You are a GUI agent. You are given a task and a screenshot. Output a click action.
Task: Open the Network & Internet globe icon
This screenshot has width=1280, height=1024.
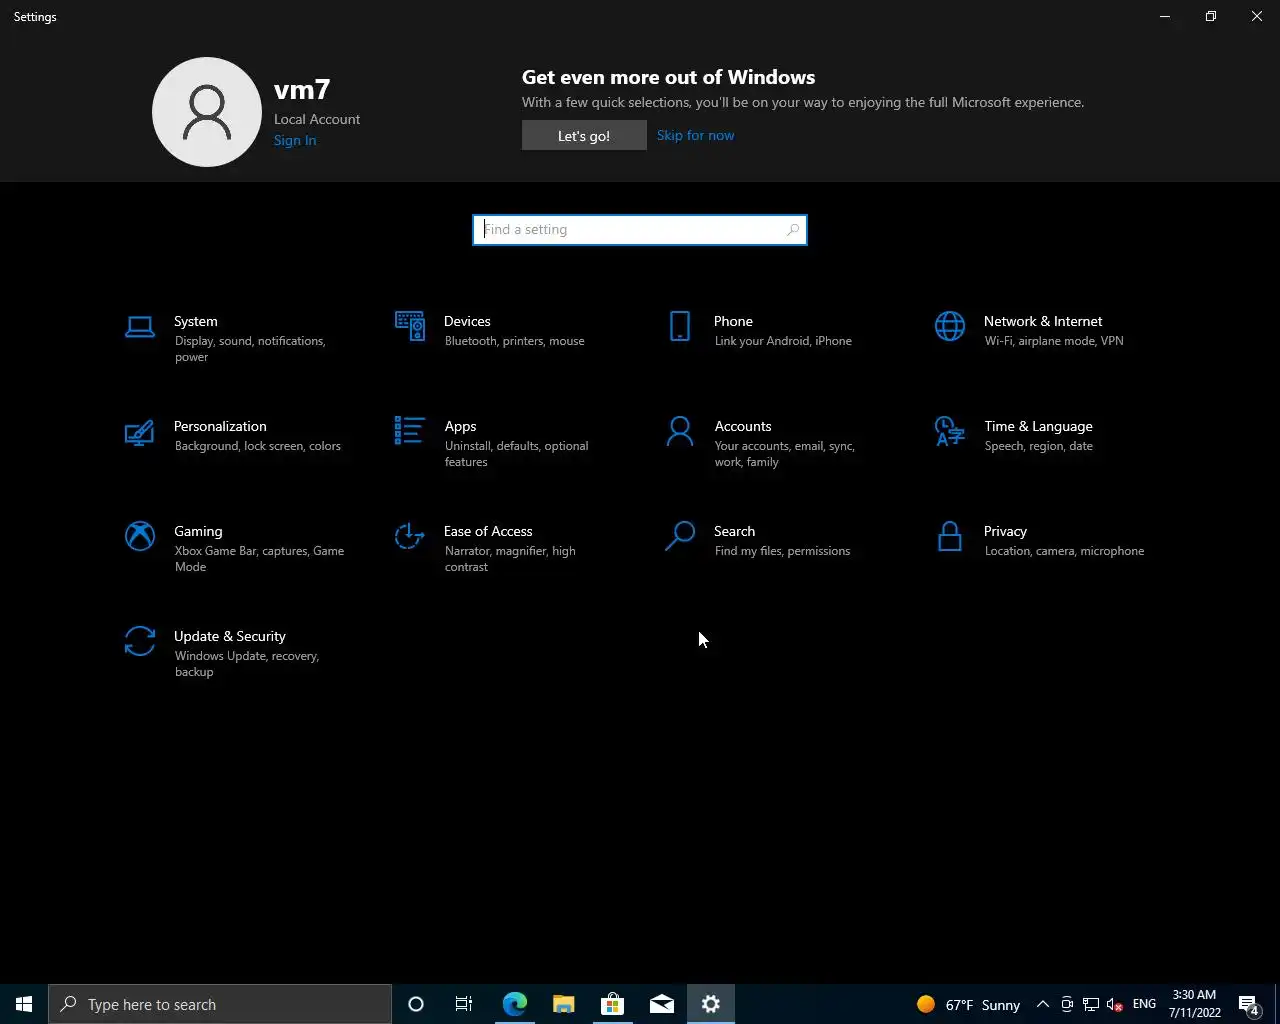950,326
